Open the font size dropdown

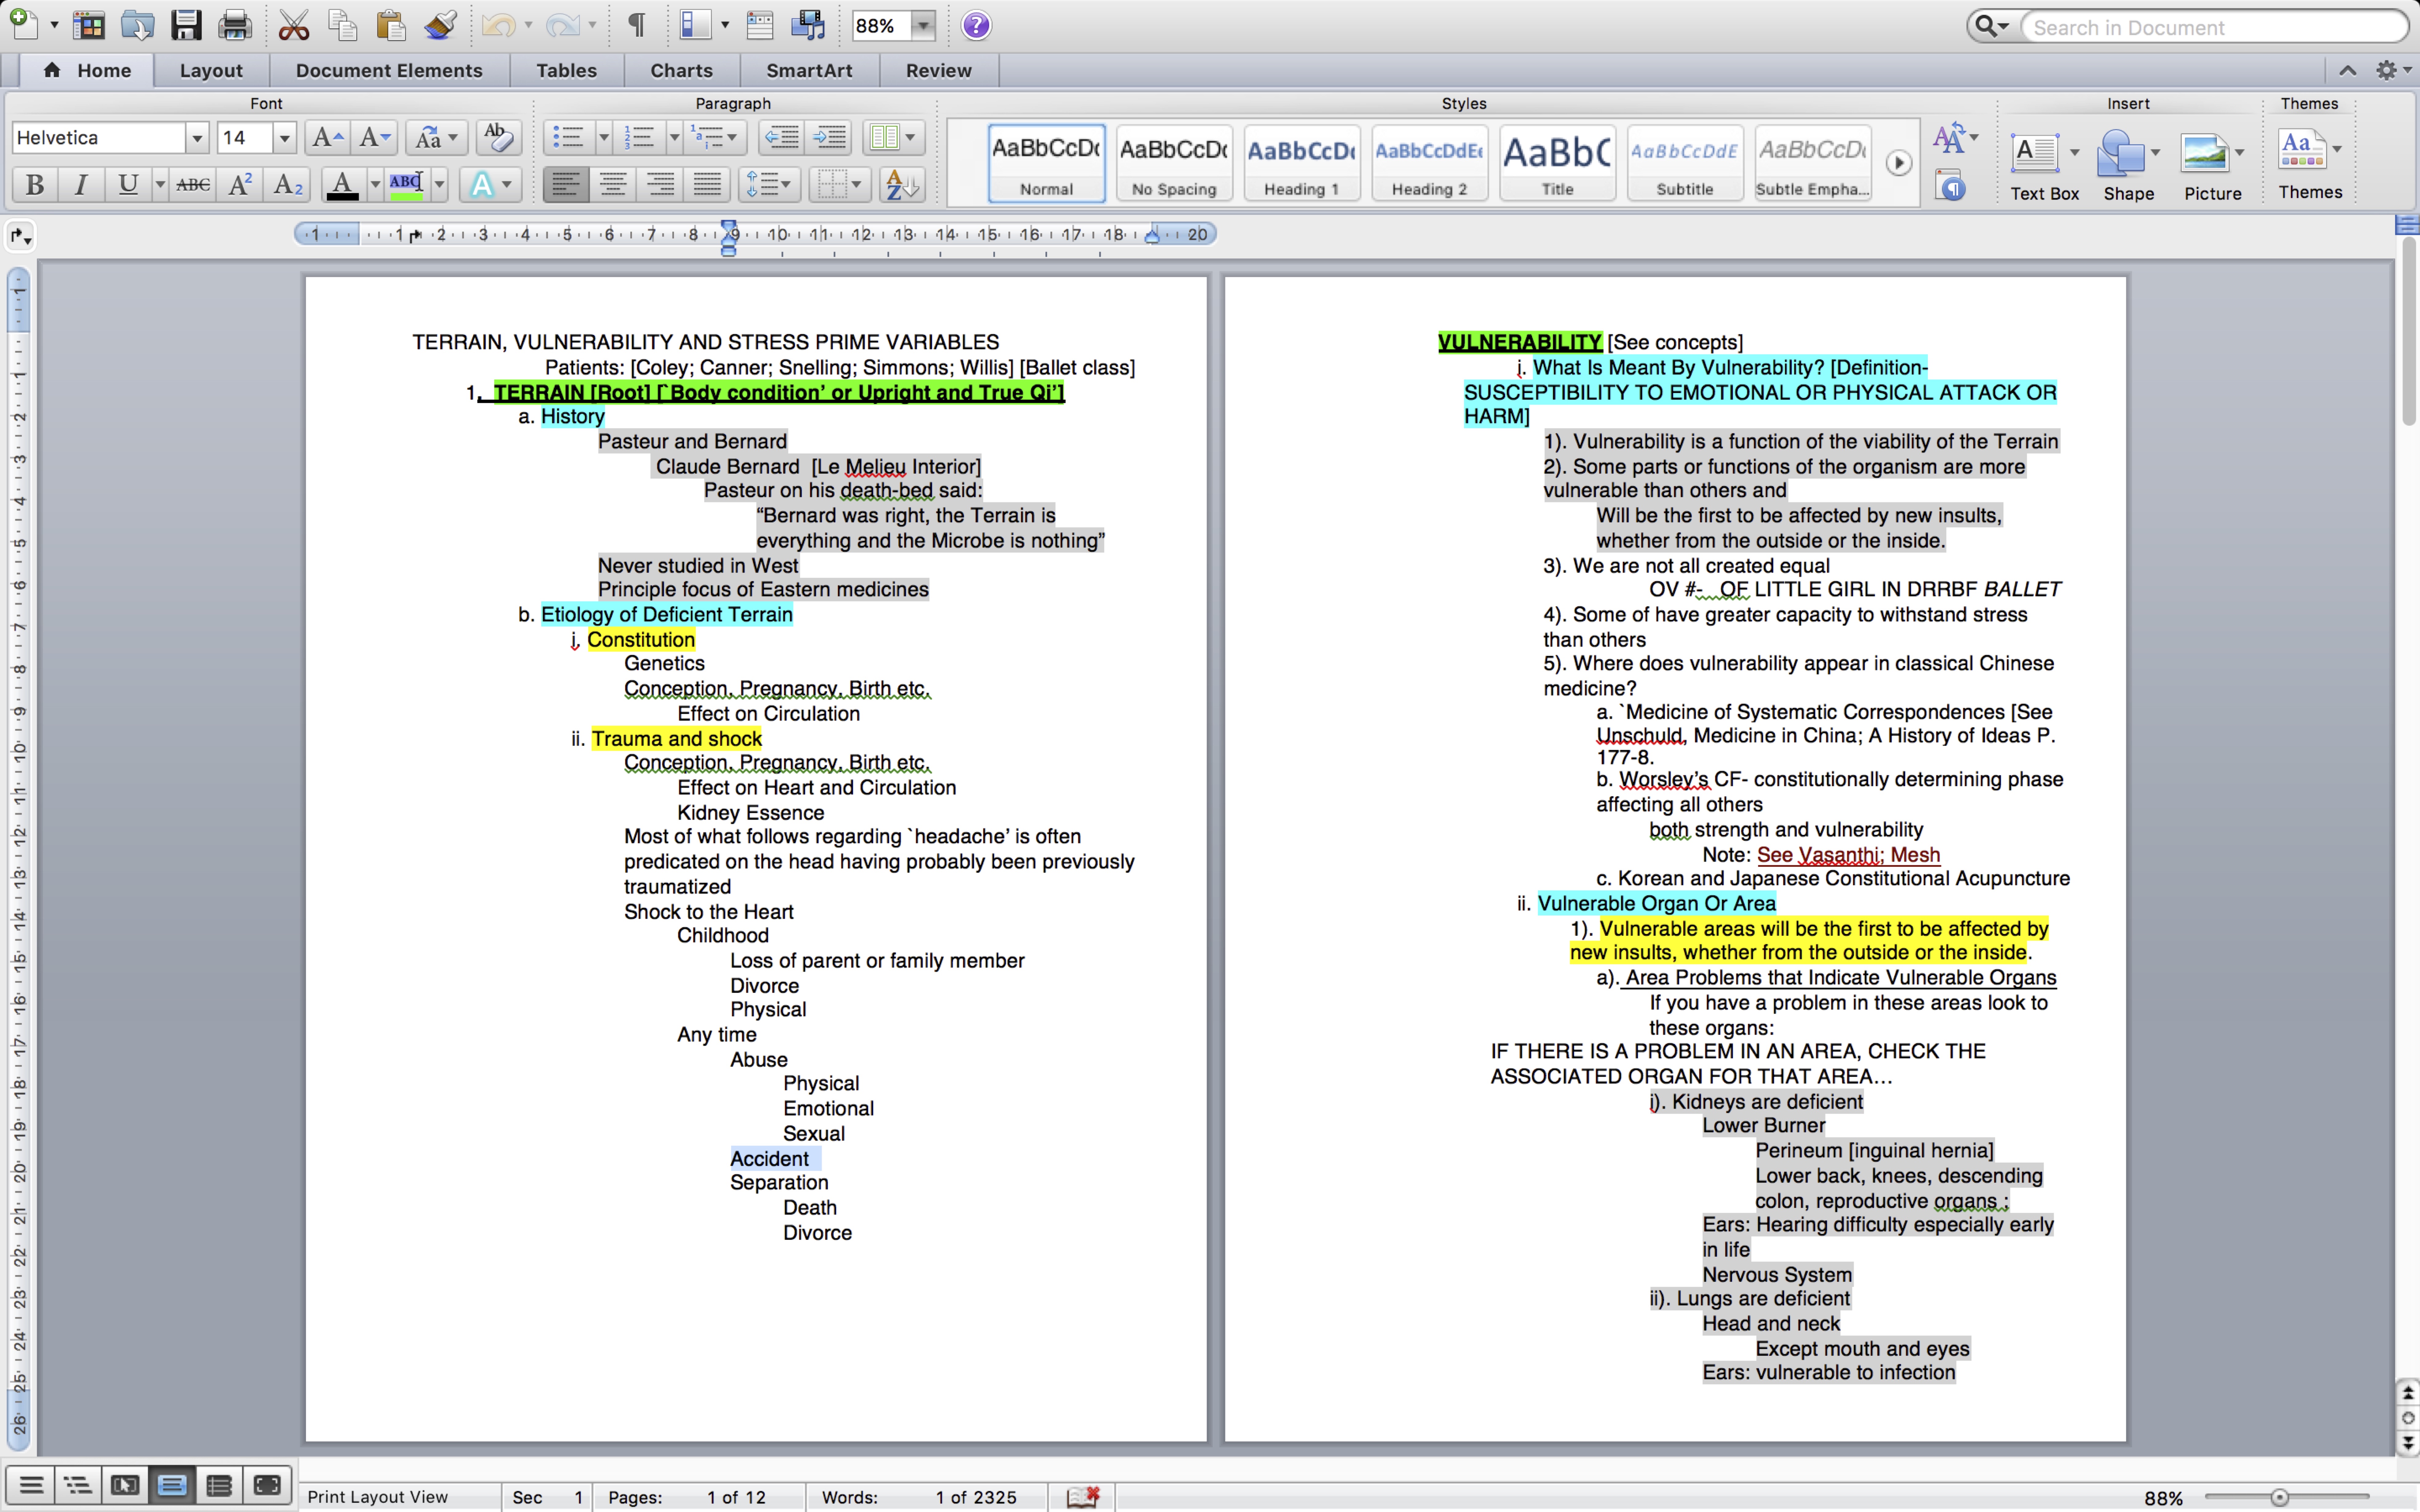click(x=285, y=138)
